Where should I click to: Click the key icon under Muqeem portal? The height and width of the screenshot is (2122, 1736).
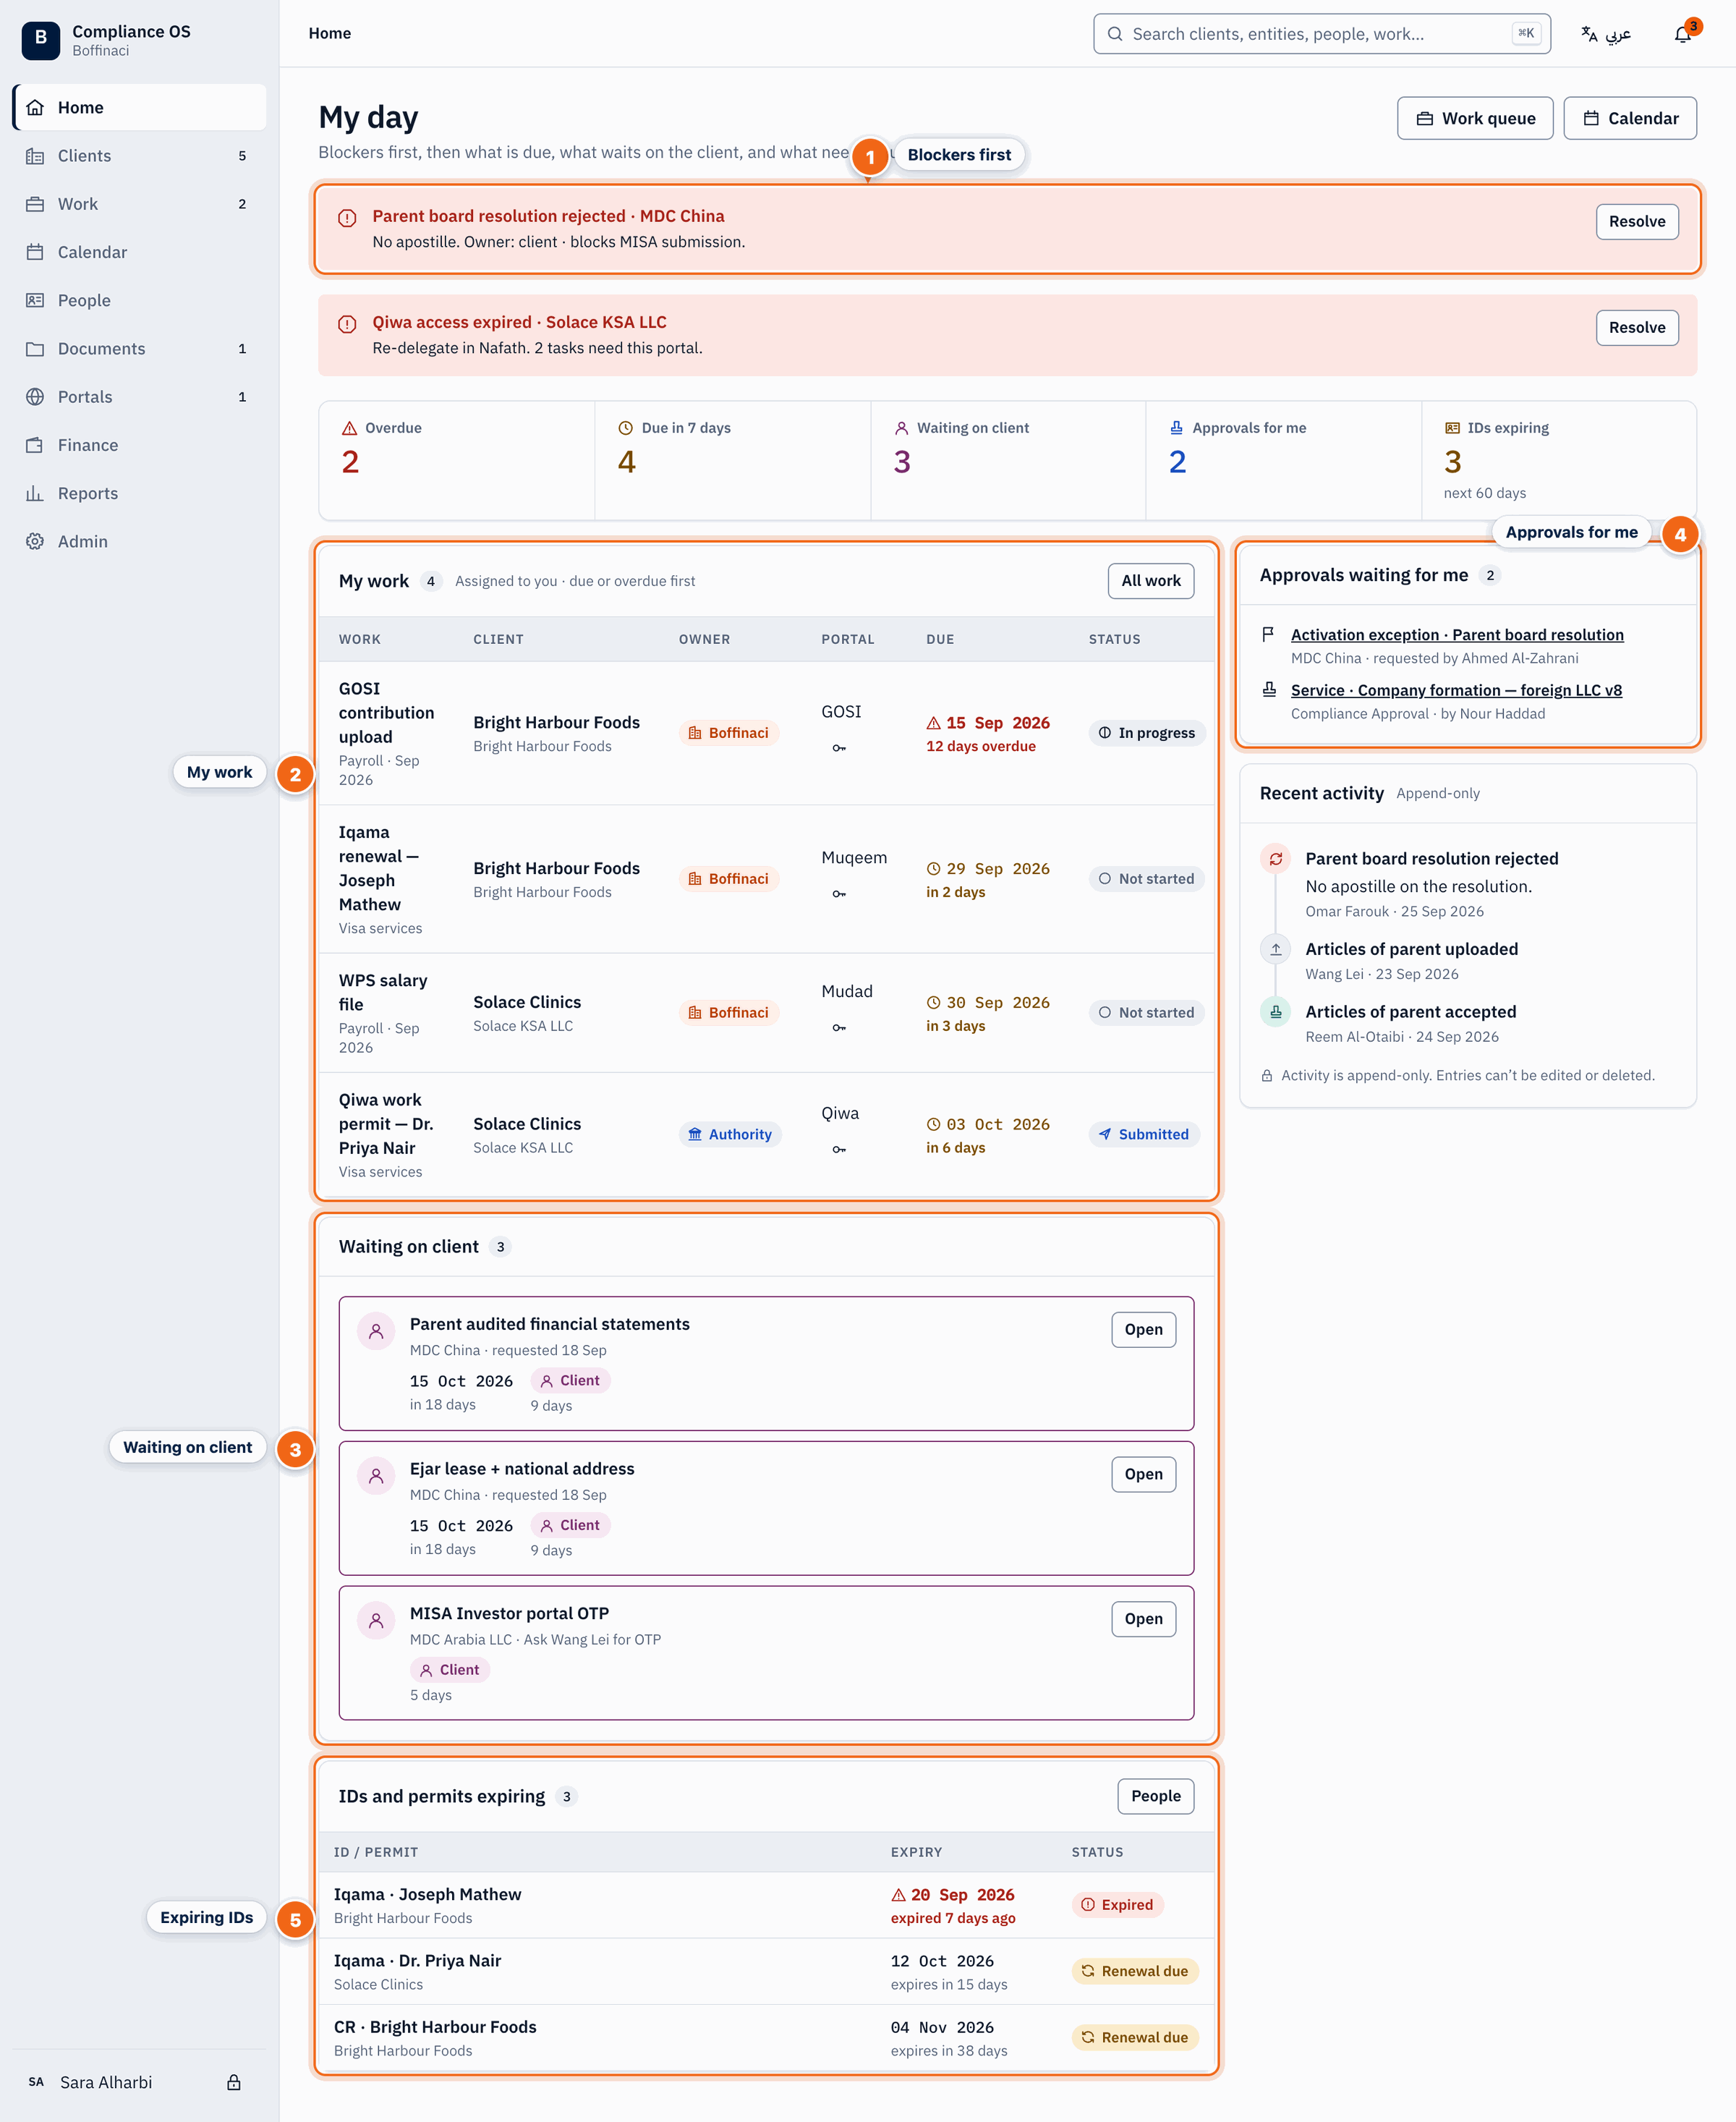(x=839, y=894)
